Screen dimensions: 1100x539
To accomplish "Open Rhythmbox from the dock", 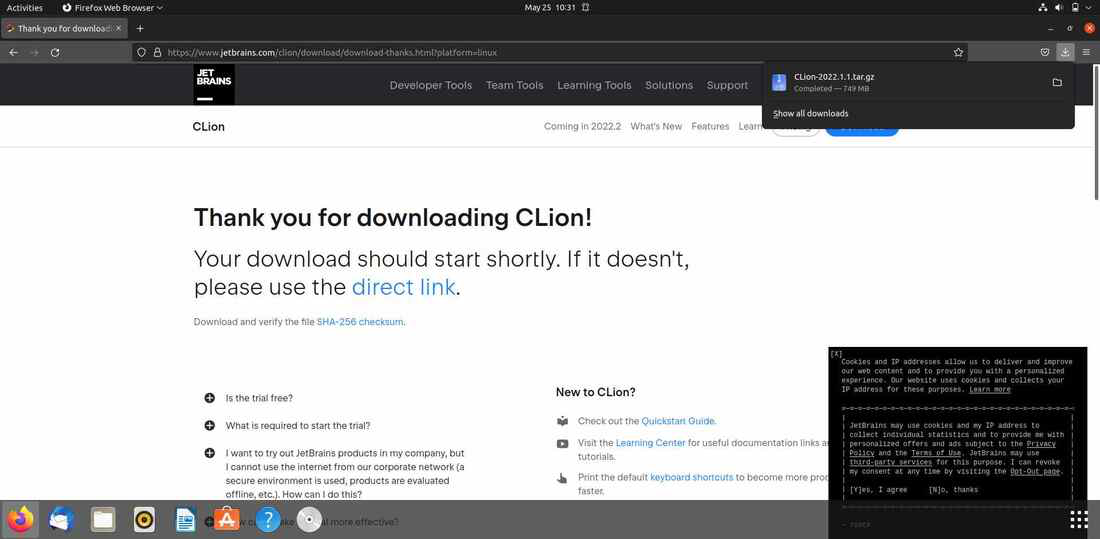I will (144, 520).
